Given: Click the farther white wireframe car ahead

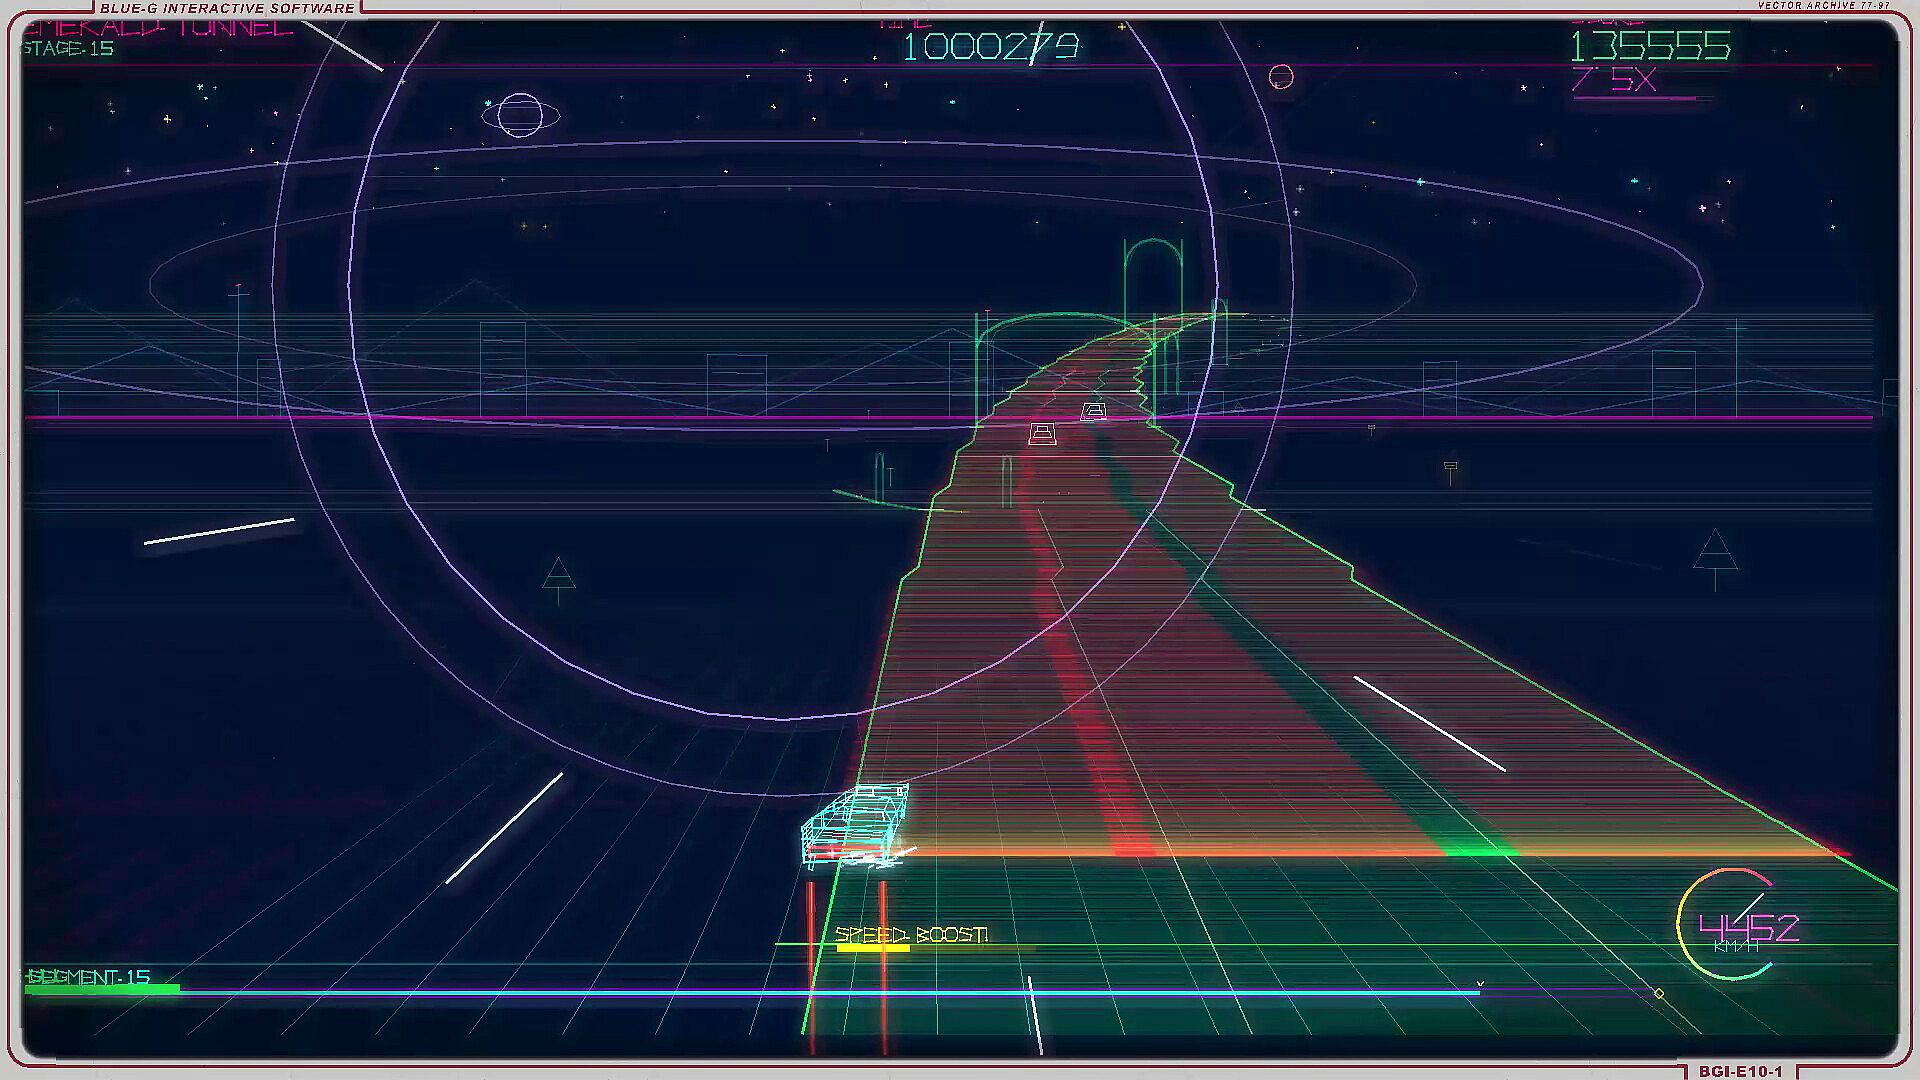Looking at the screenshot, I should 1093,410.
